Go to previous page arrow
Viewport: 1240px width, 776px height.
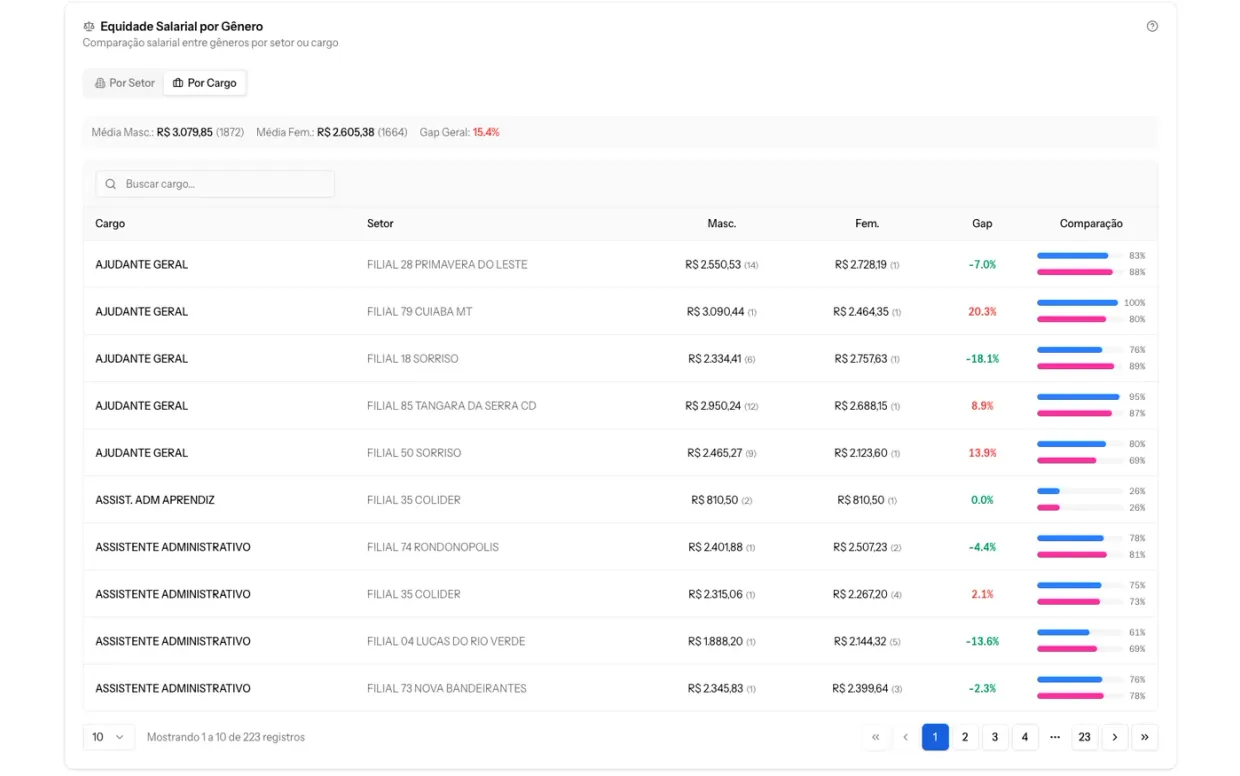point(905,737)
